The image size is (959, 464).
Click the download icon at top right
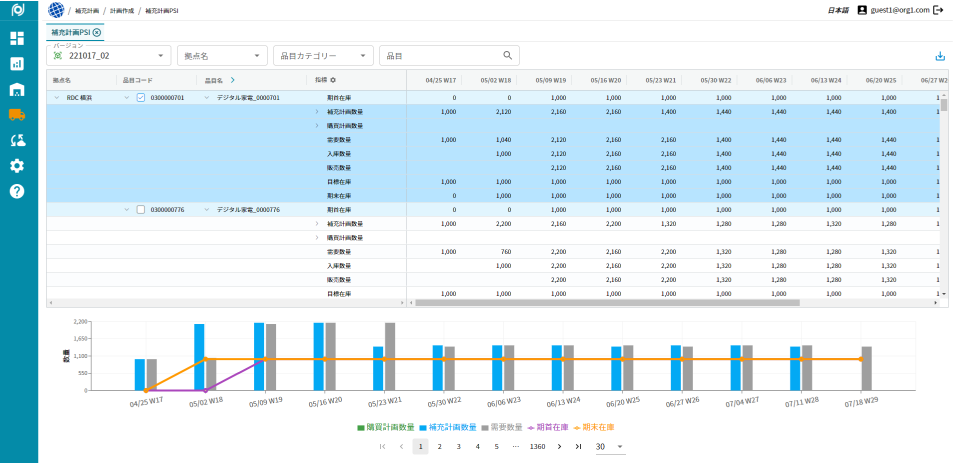click(939, 57)
